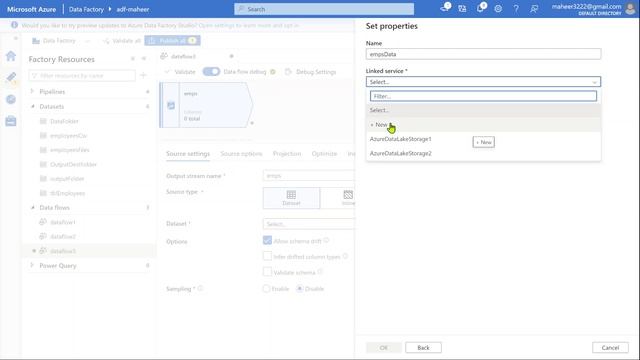The height and width of the screenshot is (360, 640).
Task: Open settings link in preview banner
Action: pos(249,25)
